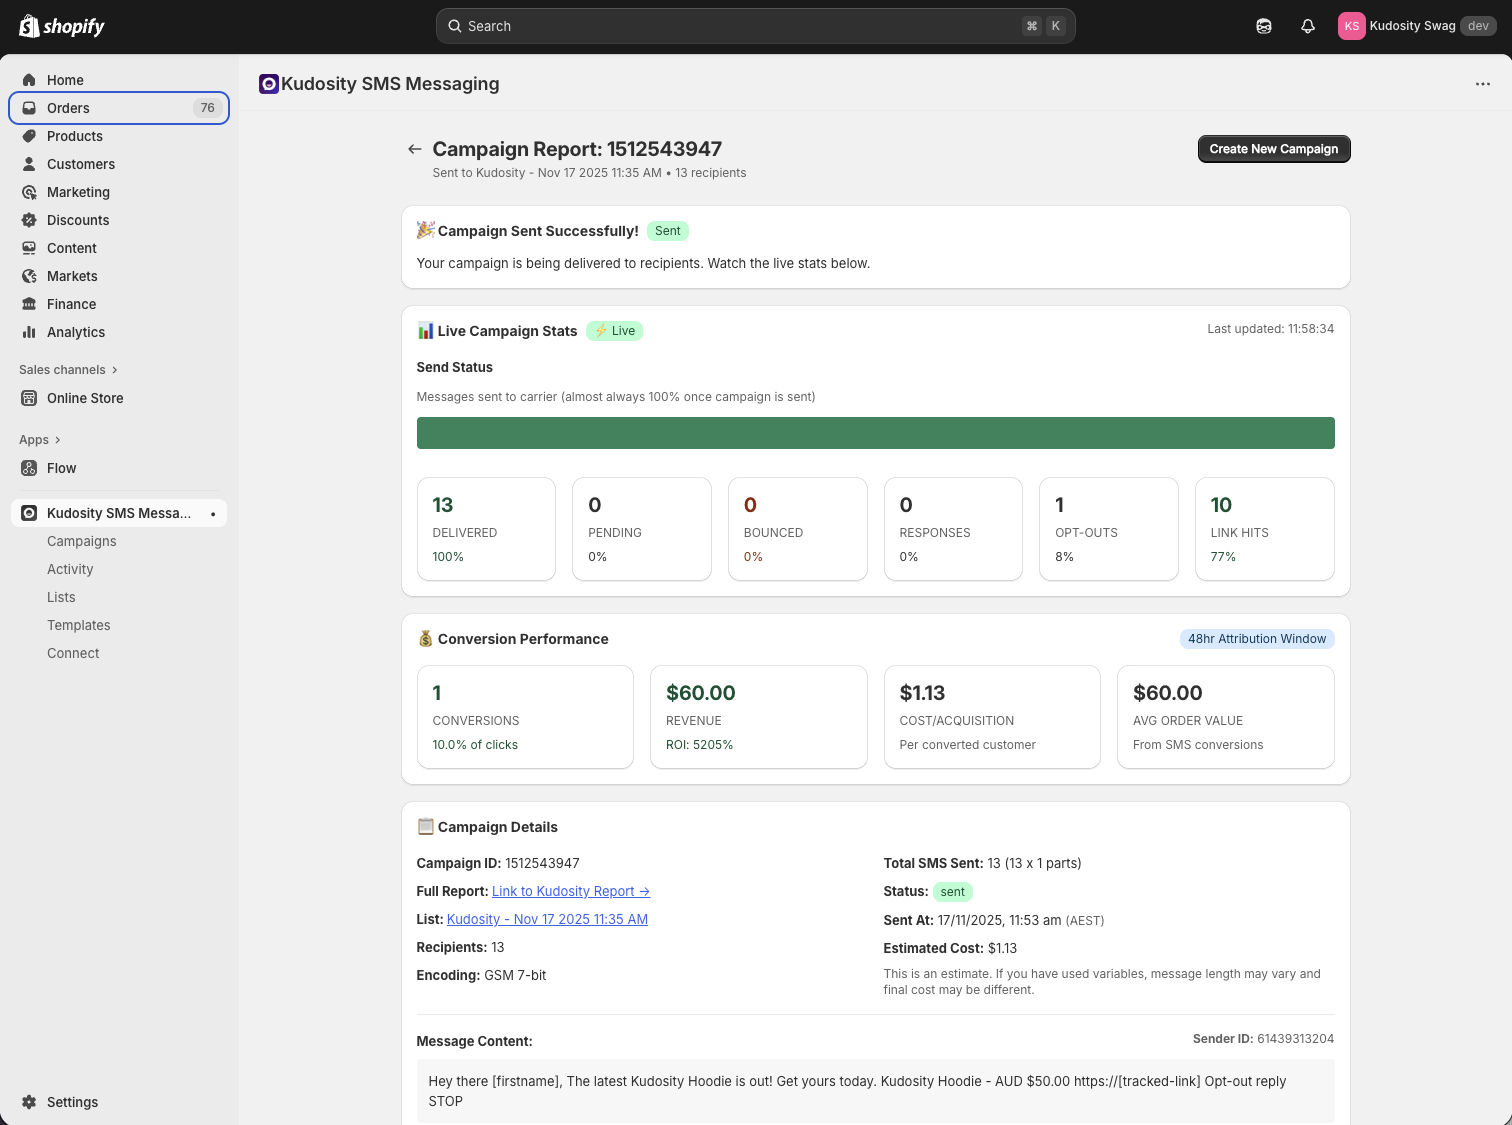Click the Delivered stat card showing 13
This screenshot has height=1125, width=1512.
(x=486, y=529)
